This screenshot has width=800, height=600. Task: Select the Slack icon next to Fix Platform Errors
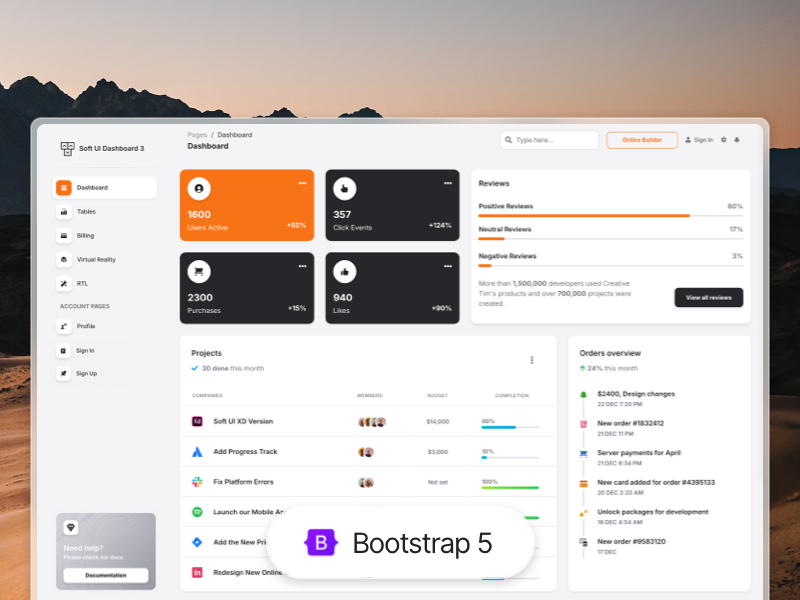(196, 482)
